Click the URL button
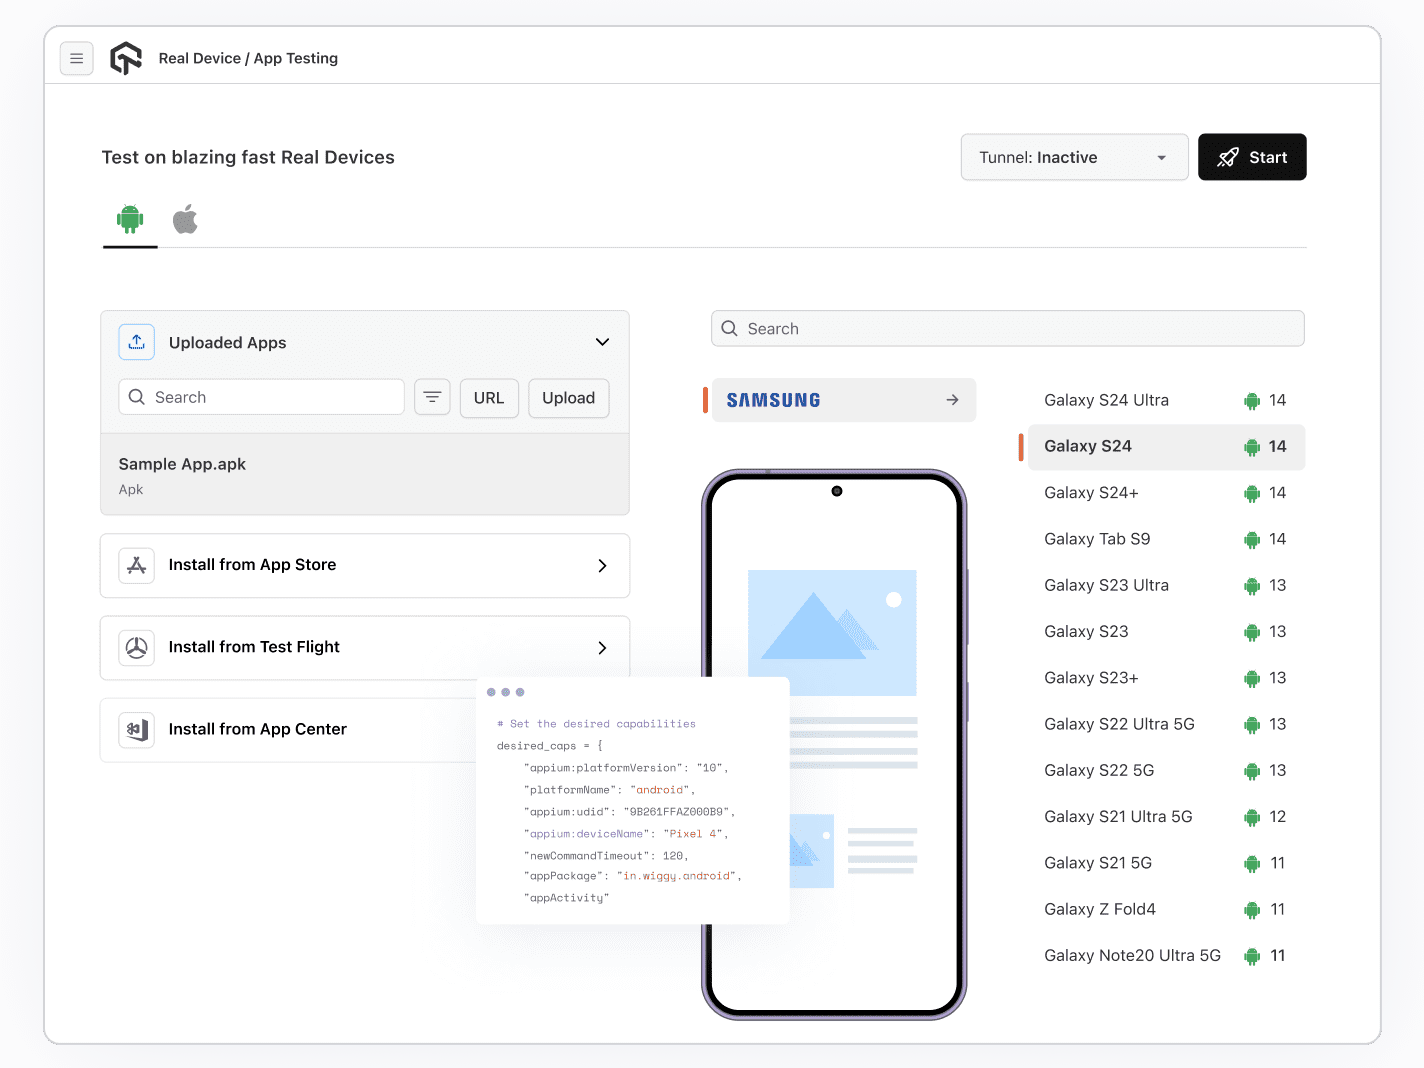The image size is (1424, 1068). click(489, 397)
